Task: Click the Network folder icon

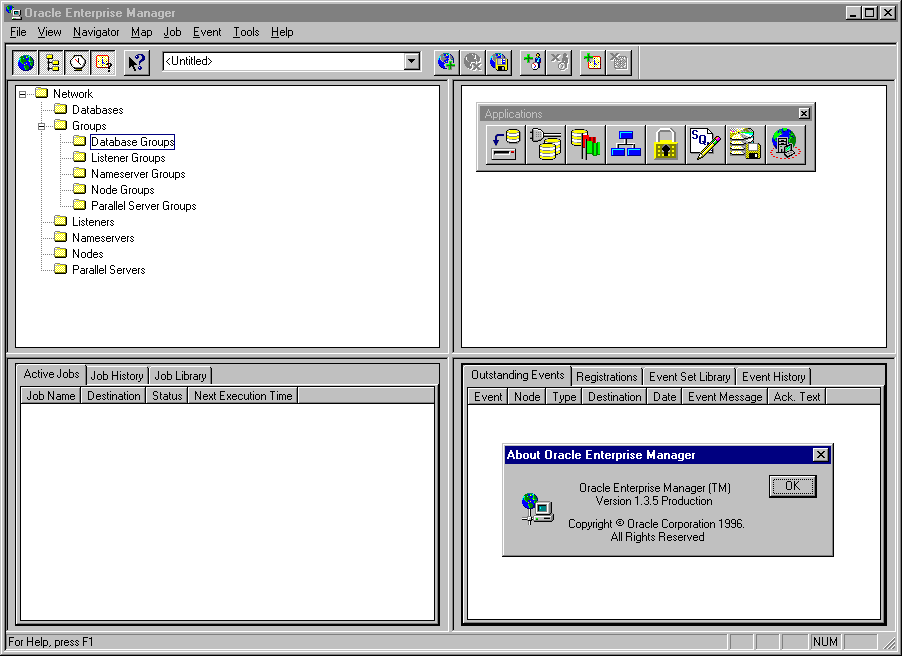Action: pyautogui.click(x=41, y=93)
